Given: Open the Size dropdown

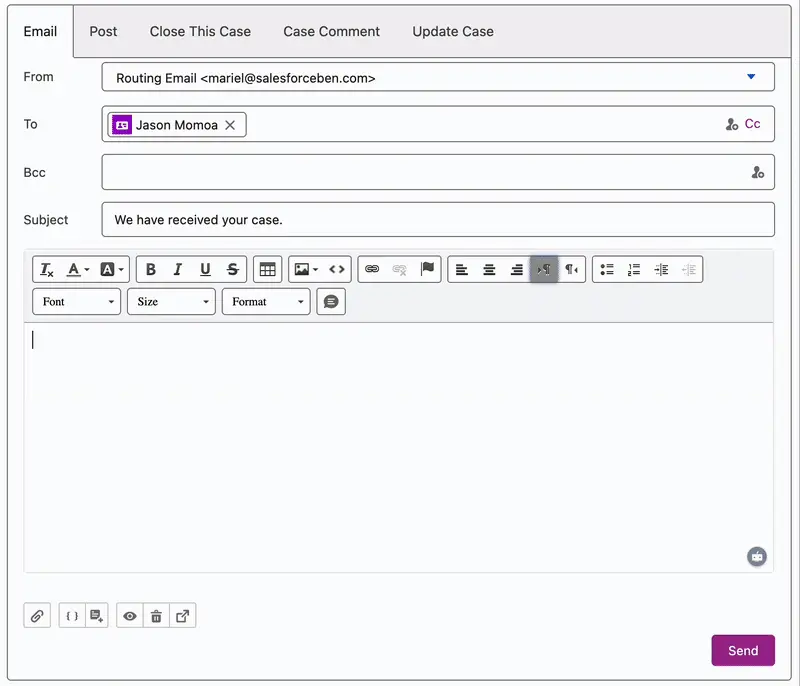Looking at the screenshot, I should tap(171, 301).
